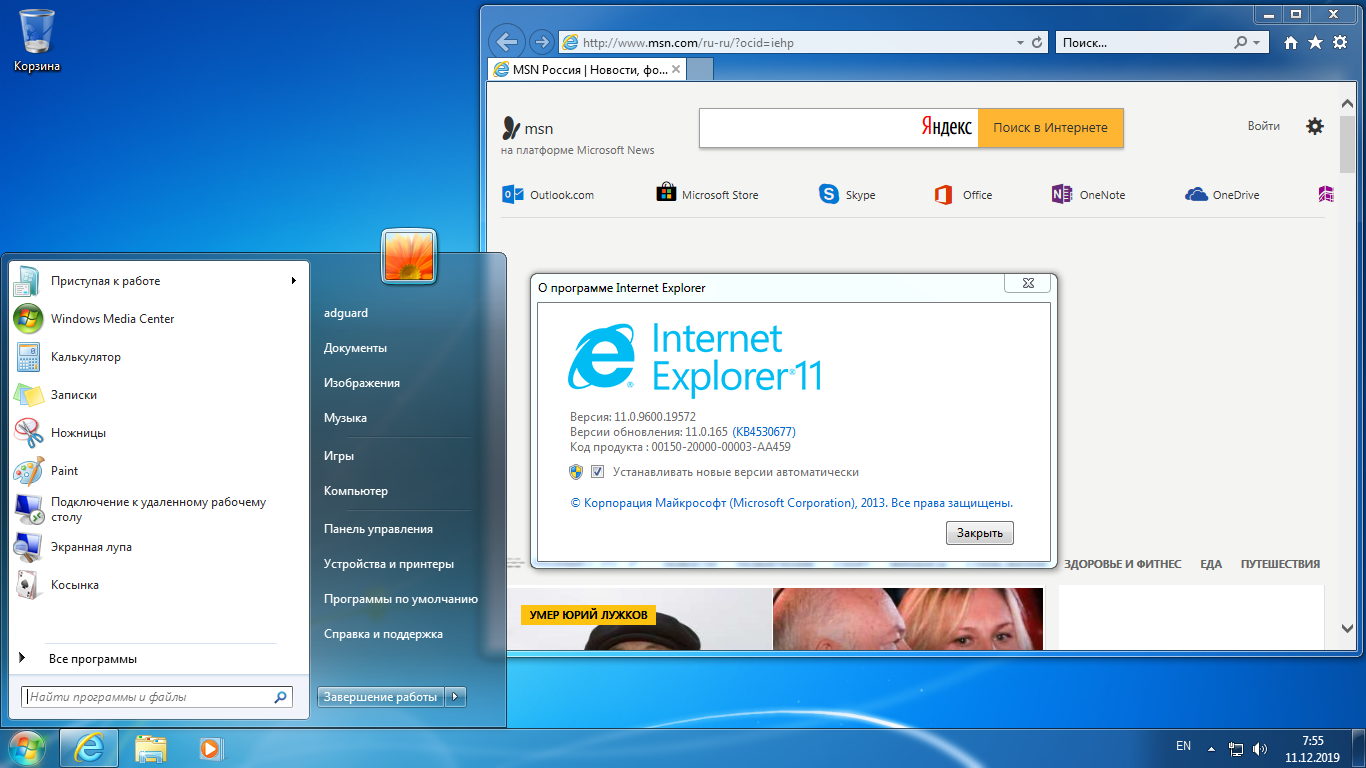Click the network tray icon
Viewport: 1366px width, 768px height.
(1236, 748)
